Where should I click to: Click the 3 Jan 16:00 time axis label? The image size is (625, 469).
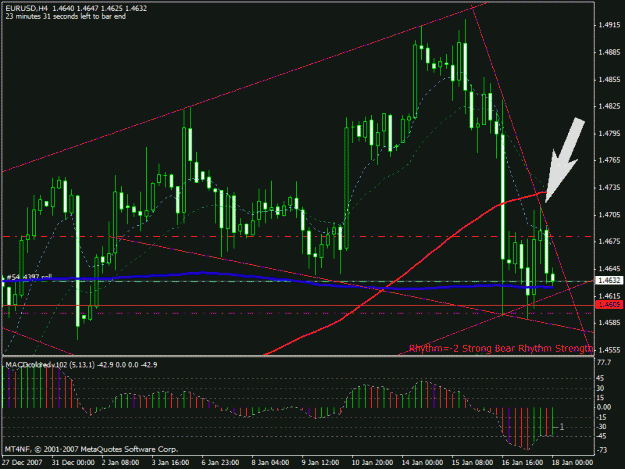click(170, 463)
